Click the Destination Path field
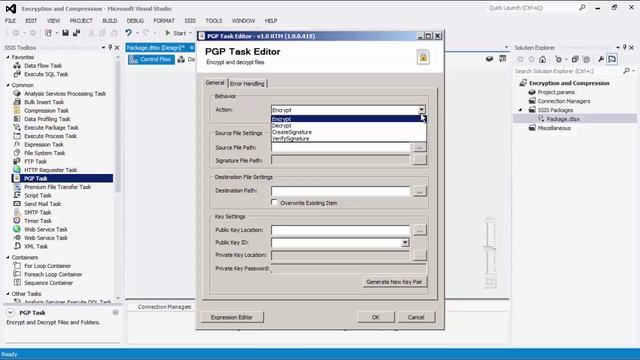The image size is (640, 360). (340, 191)
